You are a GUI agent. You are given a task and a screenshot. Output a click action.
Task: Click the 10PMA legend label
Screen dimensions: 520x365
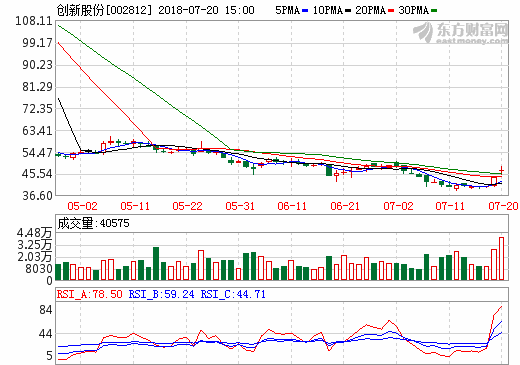[328, 10]
